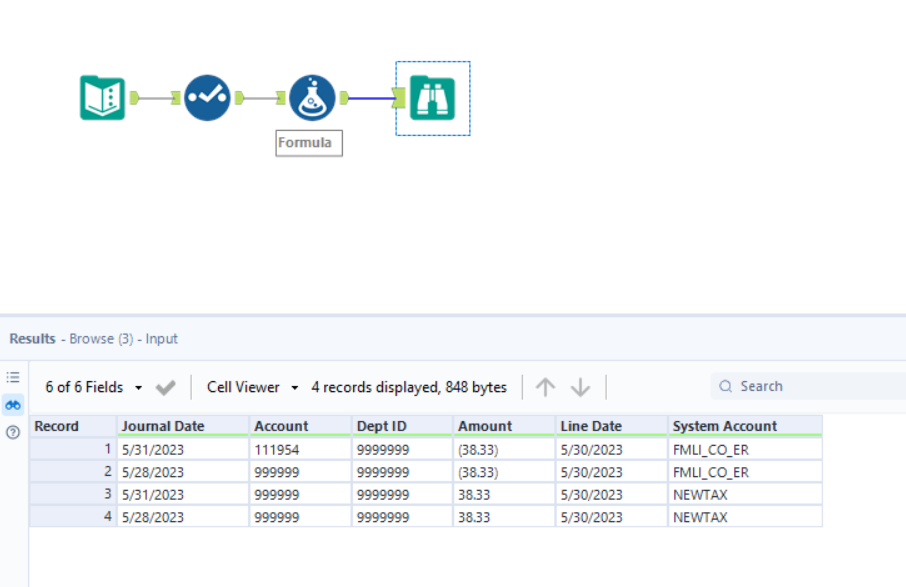The image size is (906, 587).
Task: Click the down arrow record navigation button
Action: [x=580, y=386]
